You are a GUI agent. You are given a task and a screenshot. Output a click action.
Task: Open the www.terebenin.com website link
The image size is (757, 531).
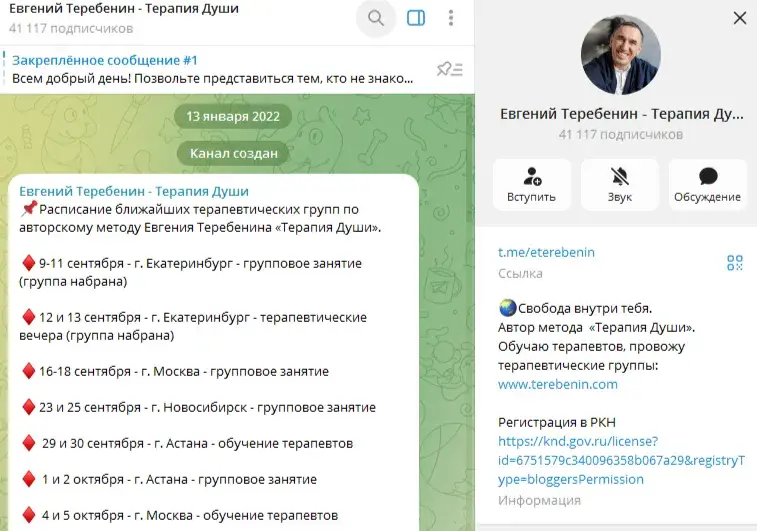(558, 384)
